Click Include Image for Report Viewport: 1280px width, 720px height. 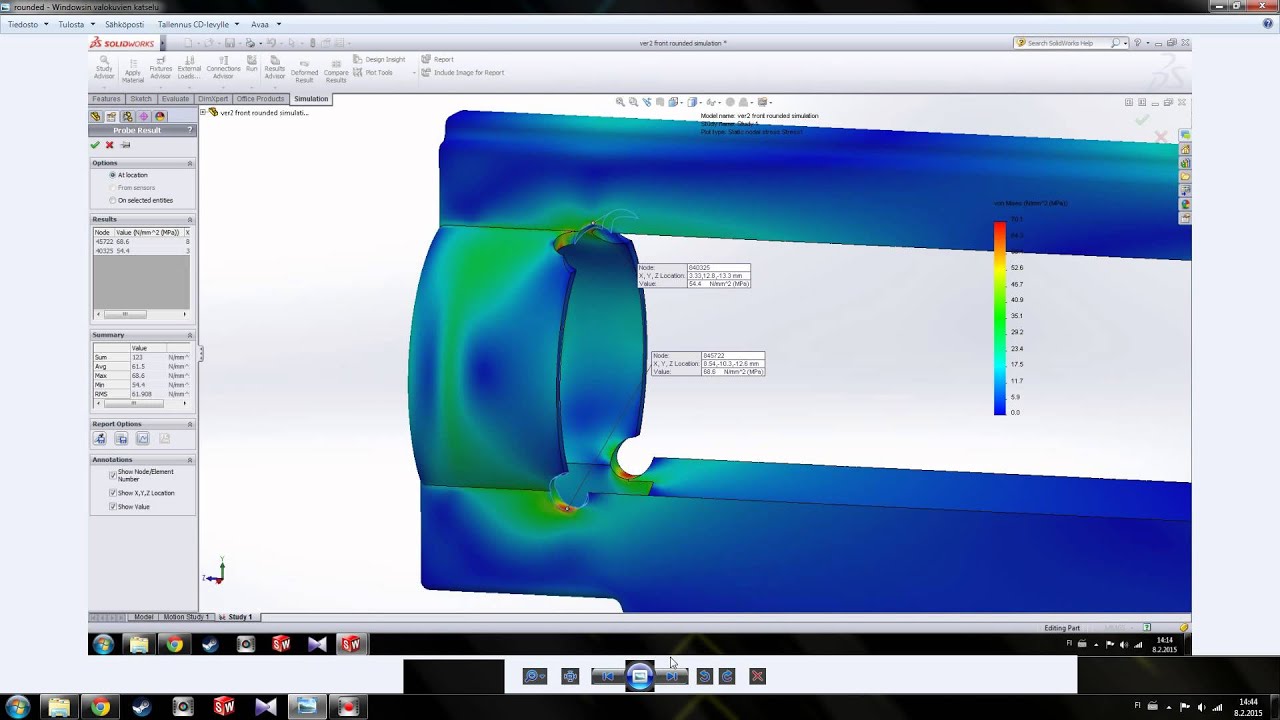point(462,72)
